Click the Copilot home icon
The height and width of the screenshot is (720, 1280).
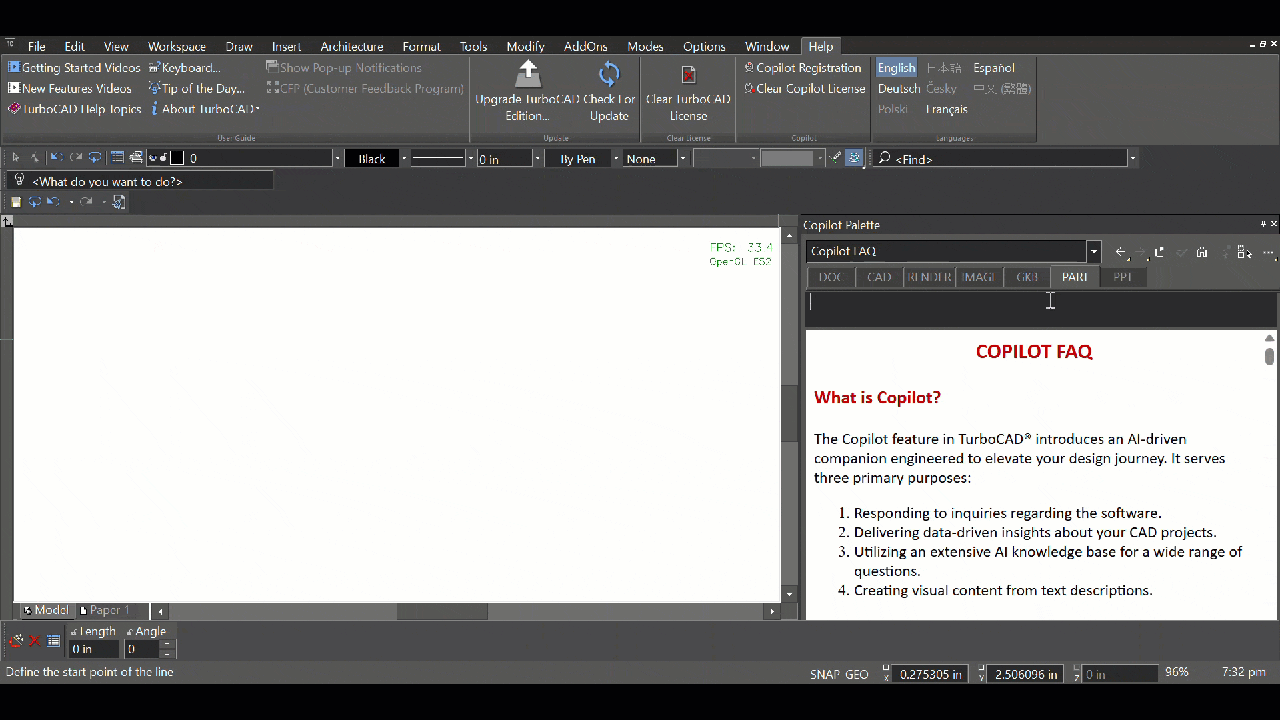[1202, 253]
